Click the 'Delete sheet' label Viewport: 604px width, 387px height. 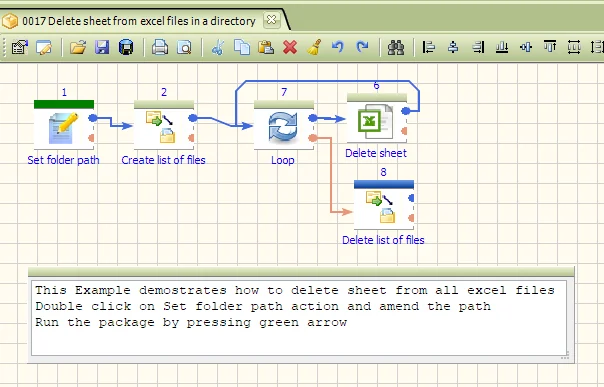tap(376, 153)
